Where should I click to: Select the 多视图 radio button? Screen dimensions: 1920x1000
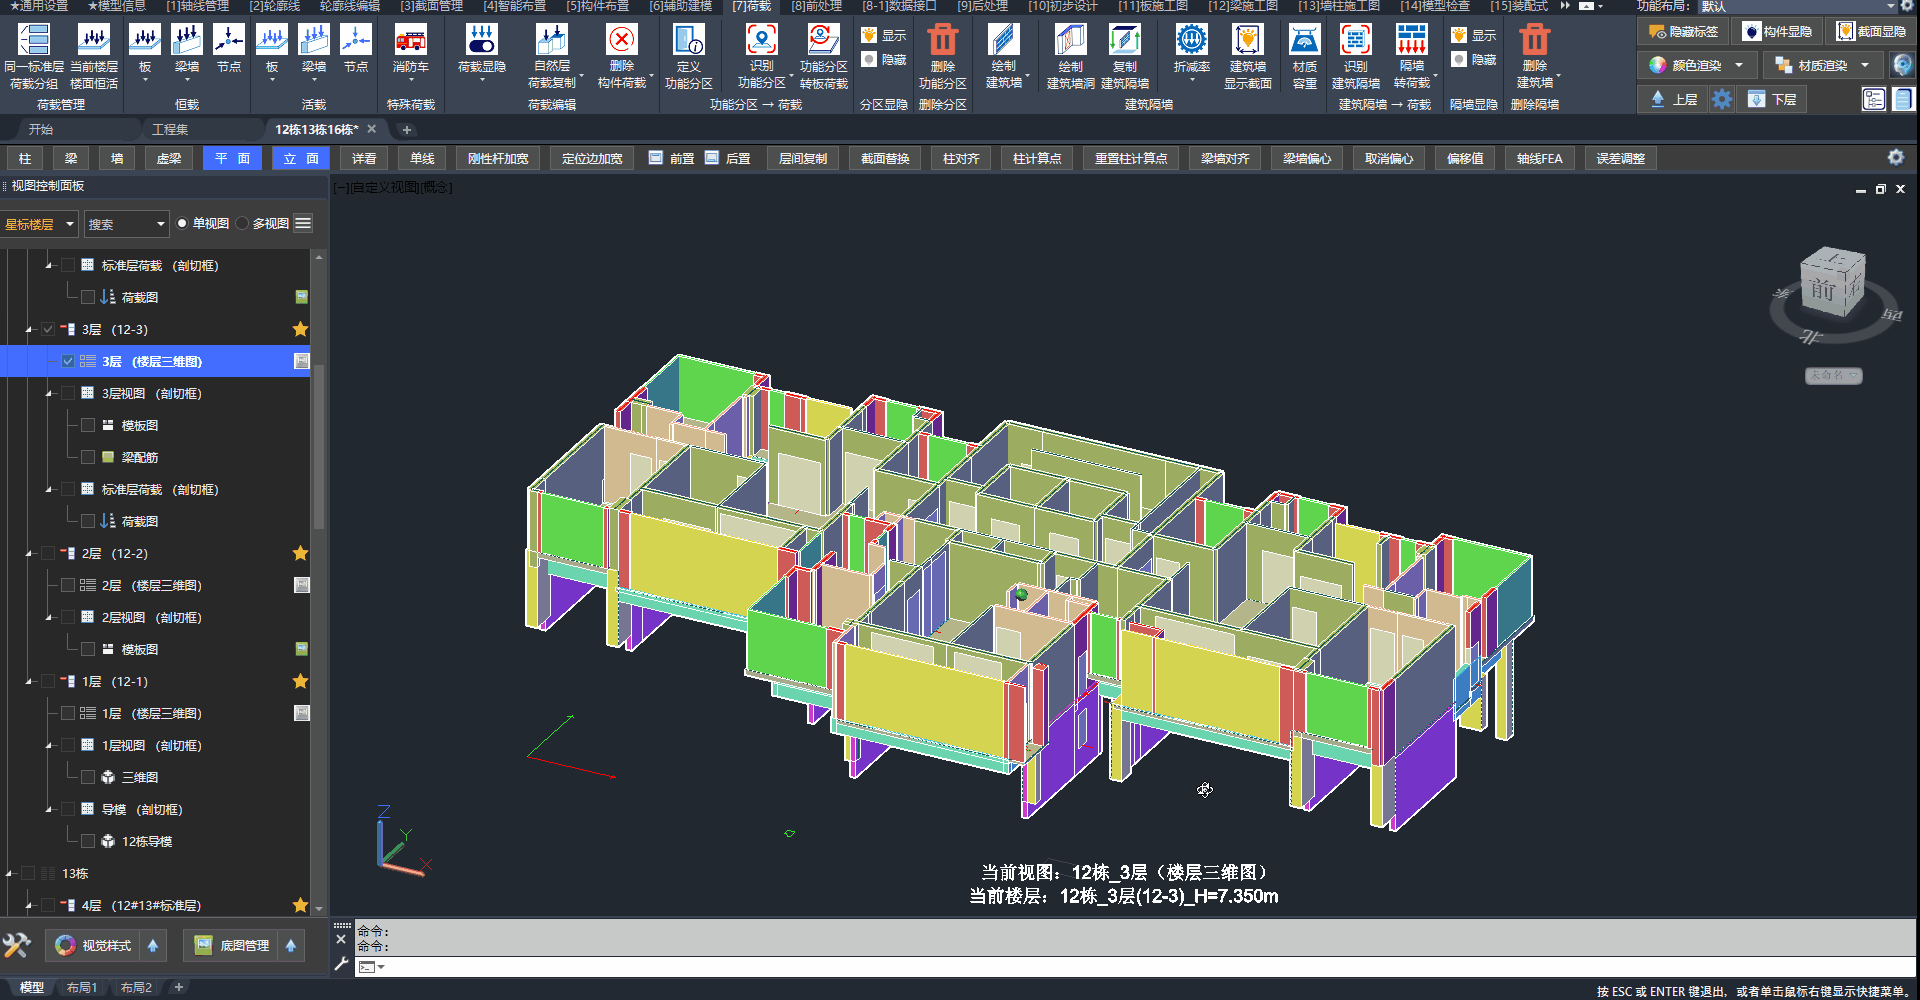point(243,224)
